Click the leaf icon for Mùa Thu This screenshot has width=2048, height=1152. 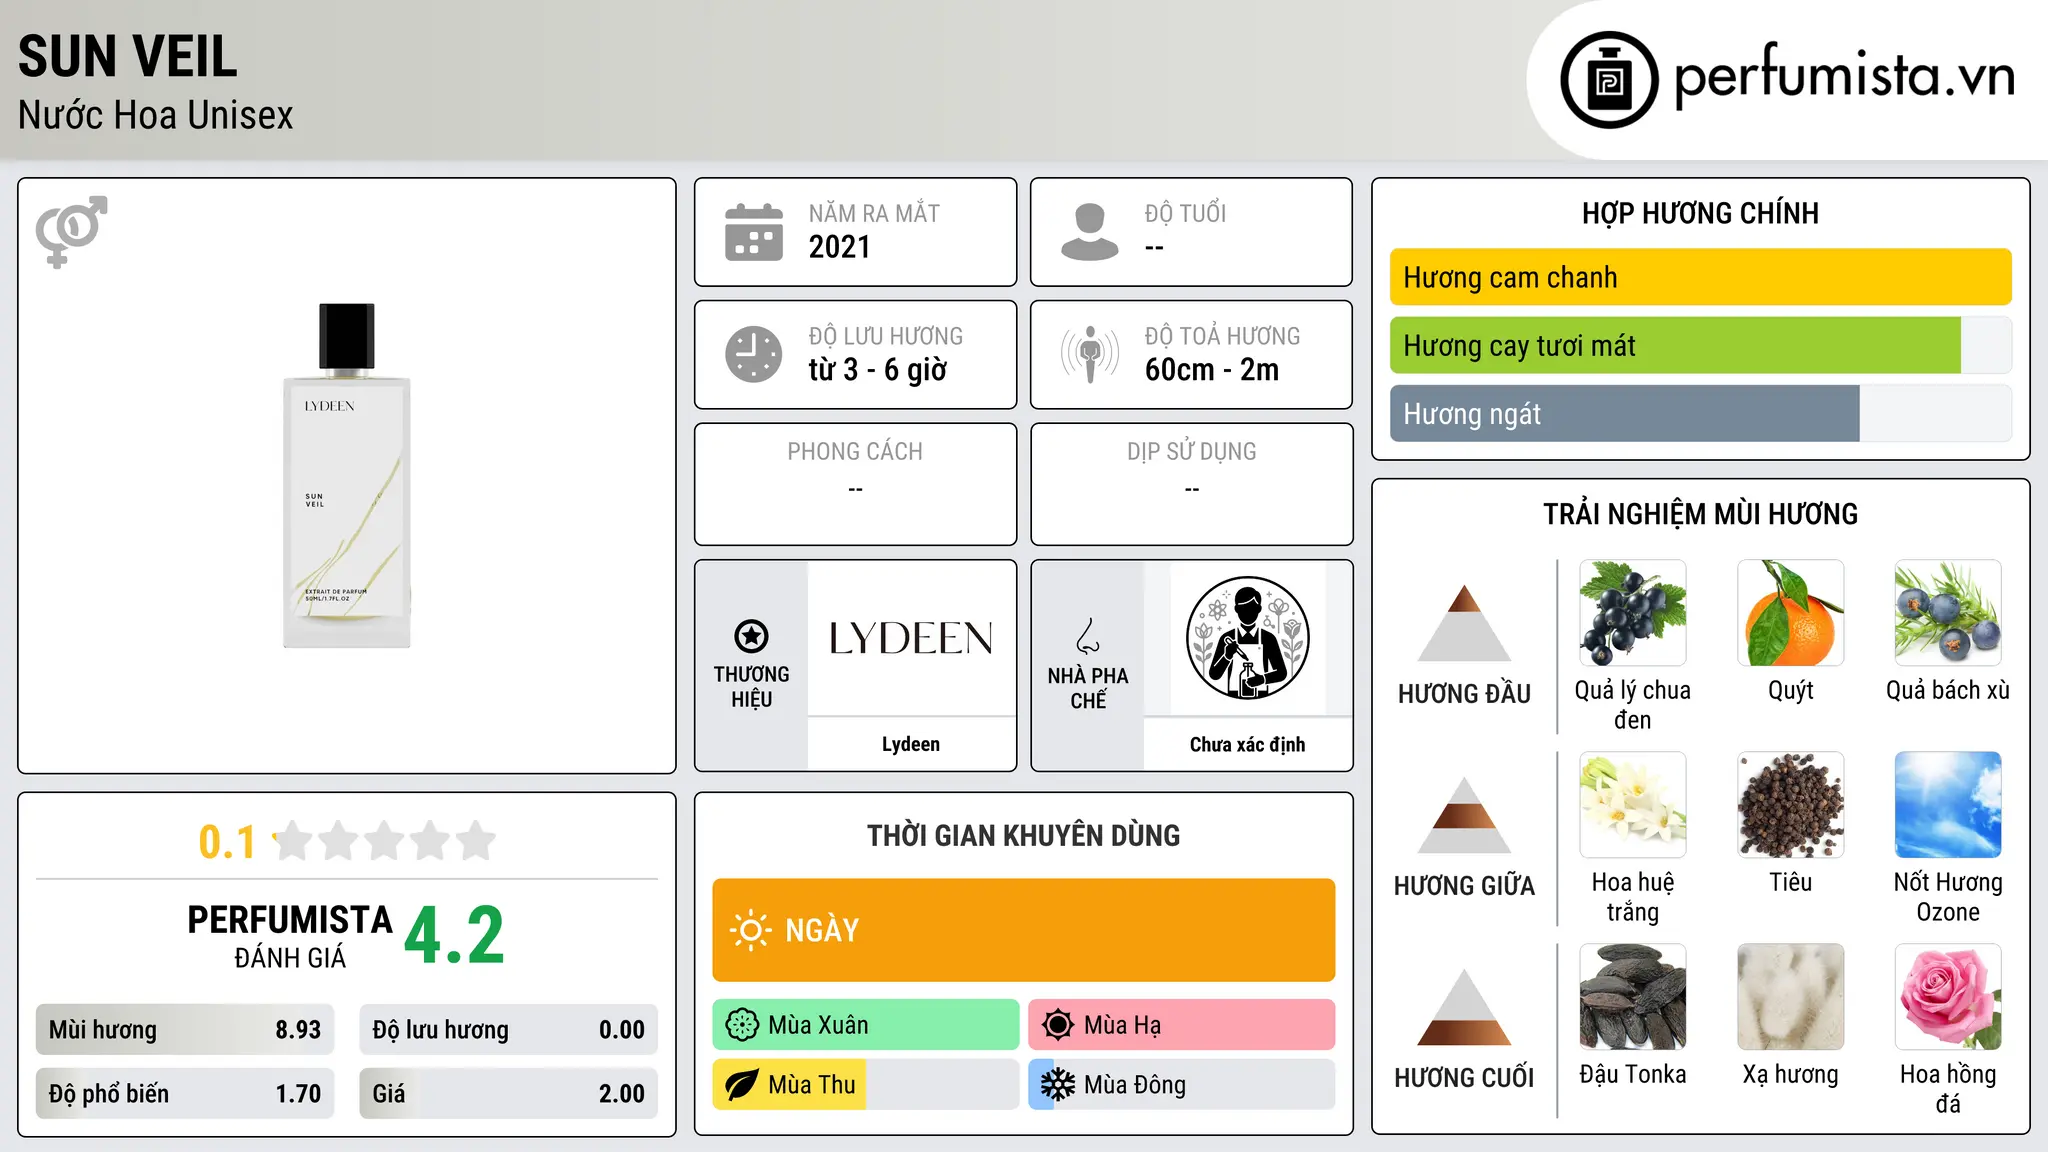click(x=742, y=1085)
